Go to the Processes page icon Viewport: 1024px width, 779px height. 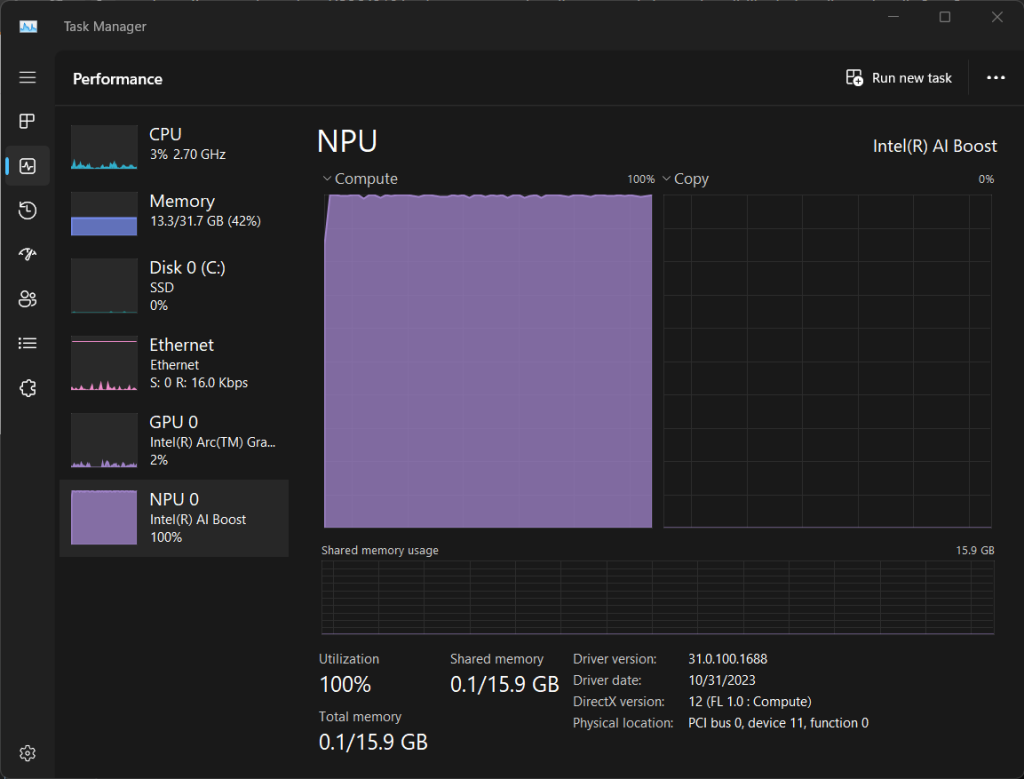click(27, 121)
